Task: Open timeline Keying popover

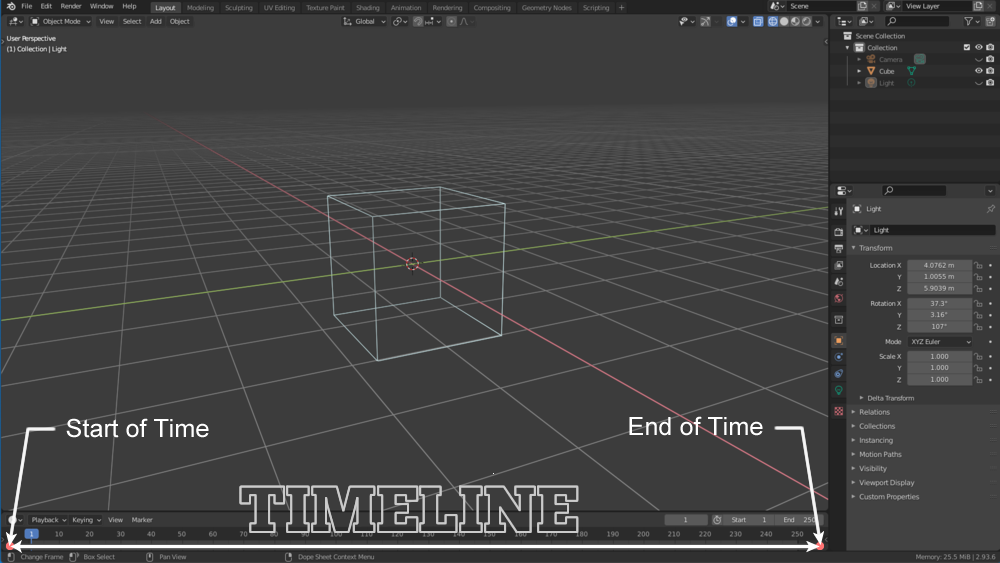Action: [x=86, y=520]
